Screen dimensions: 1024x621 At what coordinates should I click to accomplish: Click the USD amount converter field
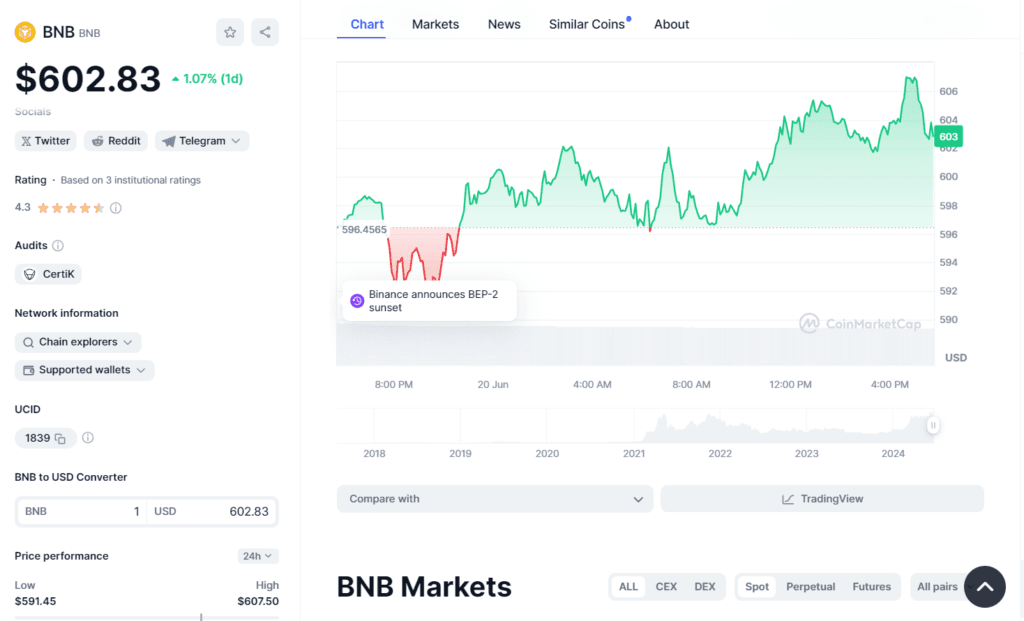tap(212, 511)
